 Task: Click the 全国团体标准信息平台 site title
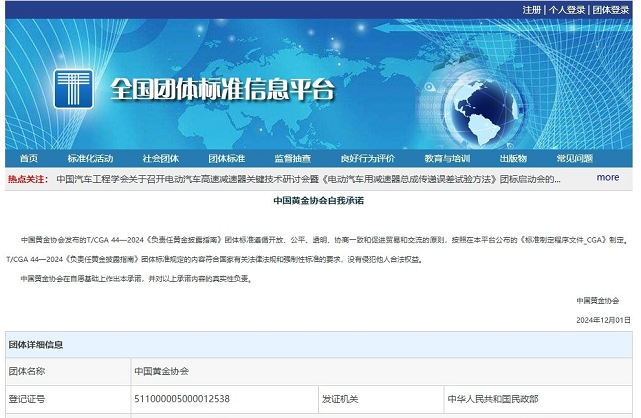pos(218,90)
